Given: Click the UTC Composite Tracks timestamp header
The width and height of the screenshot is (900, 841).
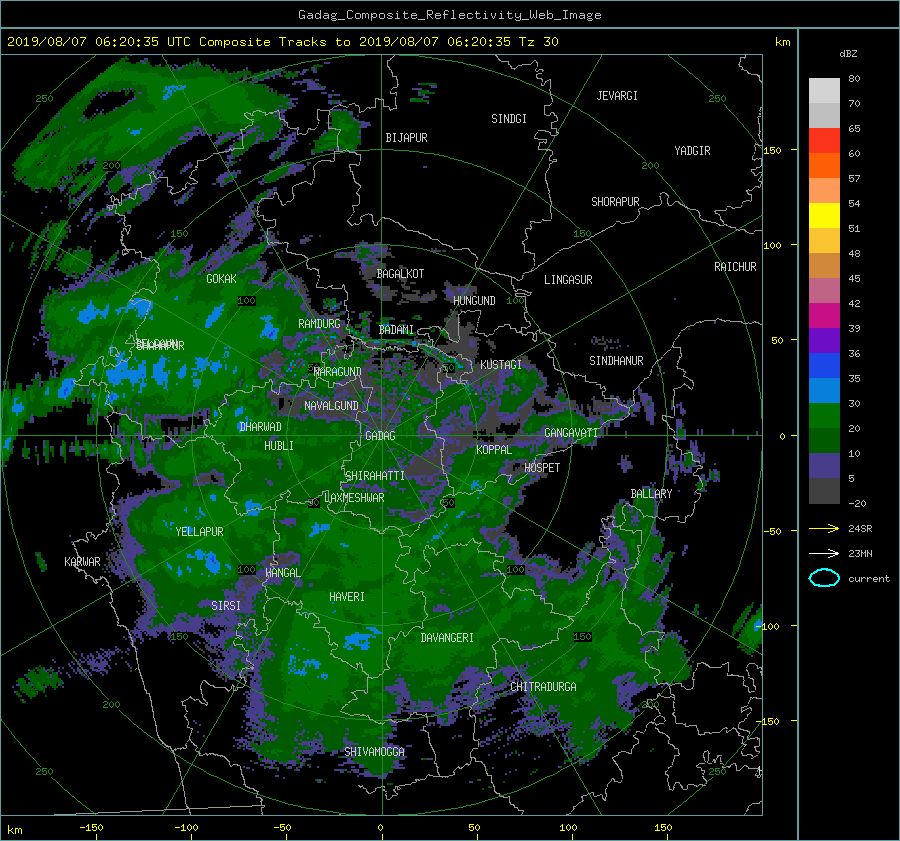Looking at the screenshot, I should (x=282, y=42).
